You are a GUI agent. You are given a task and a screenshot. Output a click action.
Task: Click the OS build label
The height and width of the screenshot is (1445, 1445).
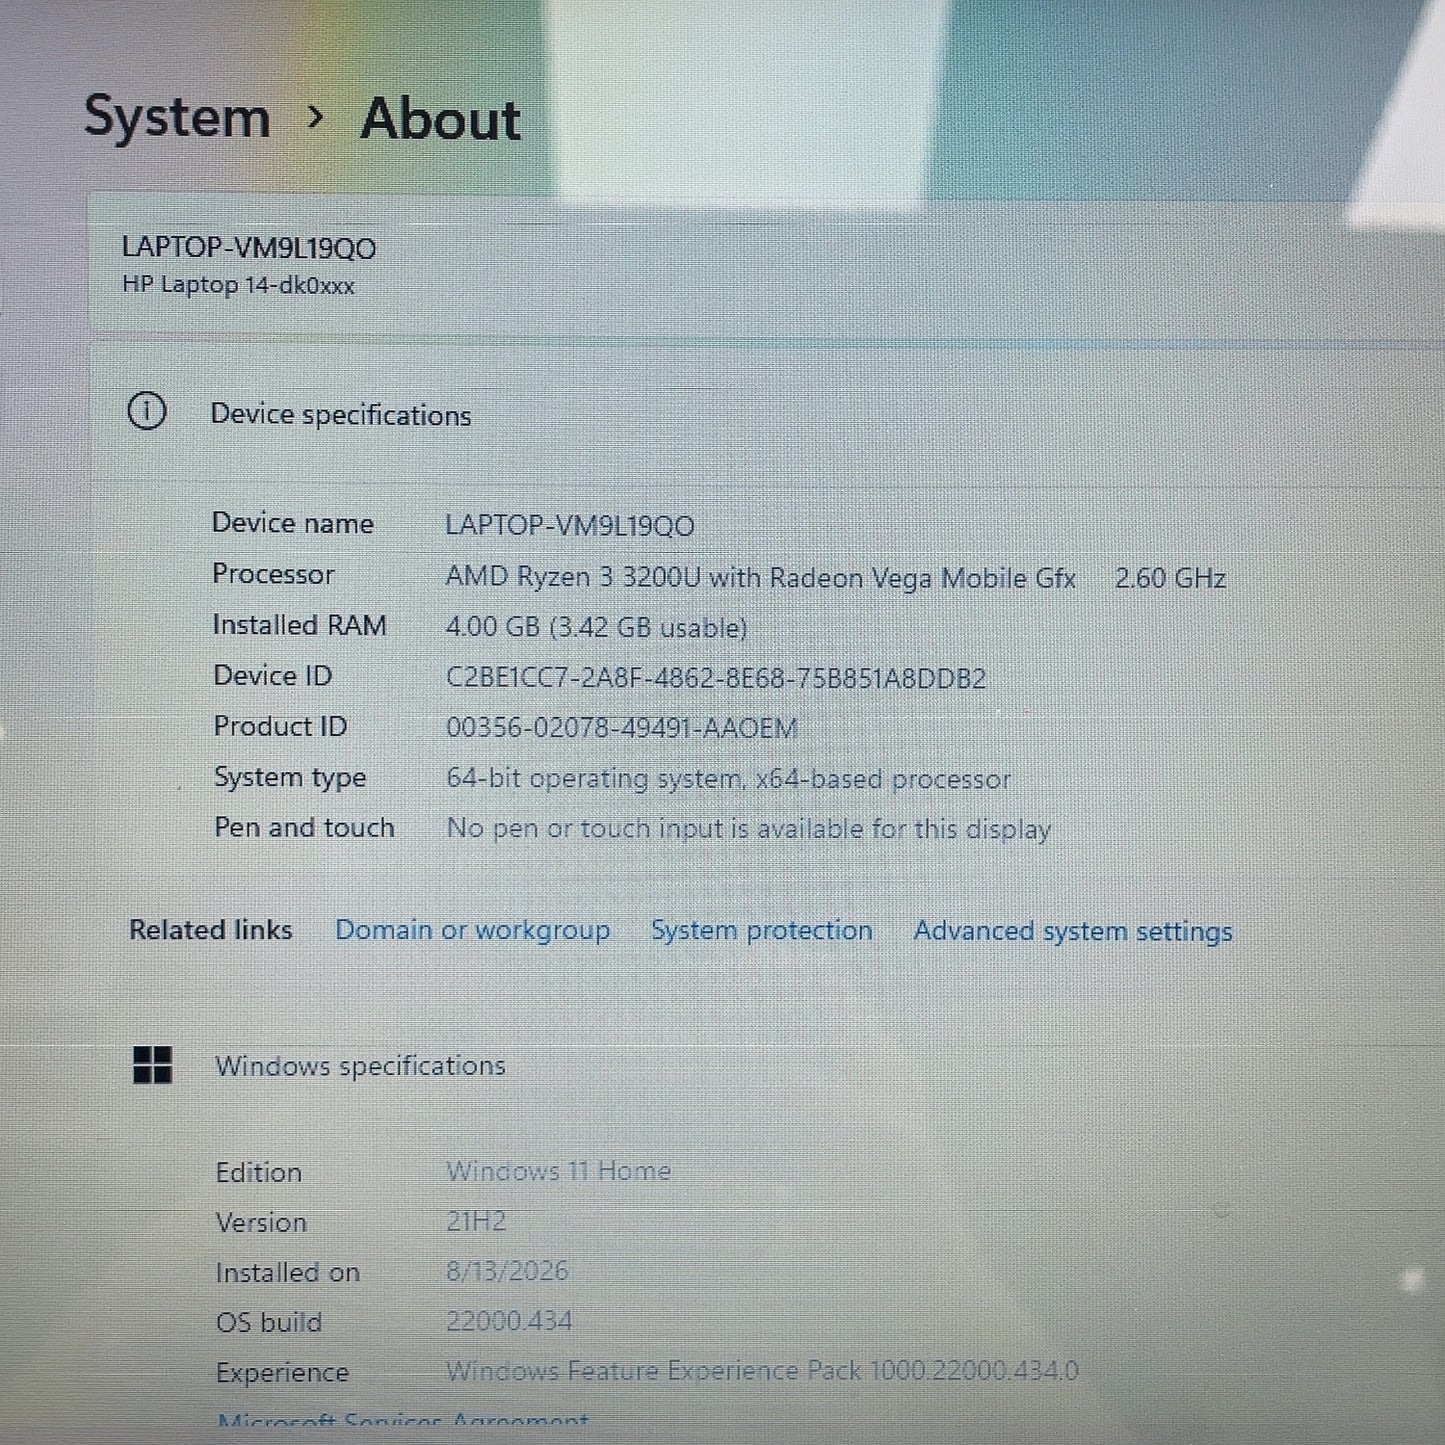[x=269, y=1322]
